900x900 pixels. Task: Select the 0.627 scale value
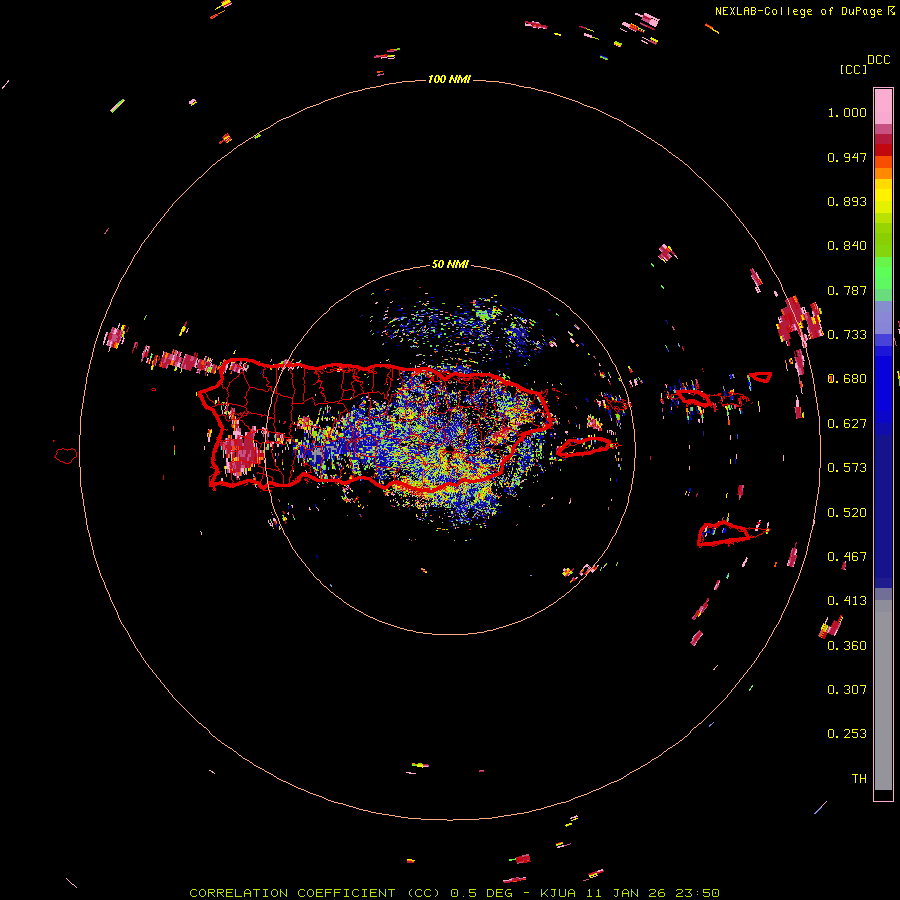[x=847, y=424]
